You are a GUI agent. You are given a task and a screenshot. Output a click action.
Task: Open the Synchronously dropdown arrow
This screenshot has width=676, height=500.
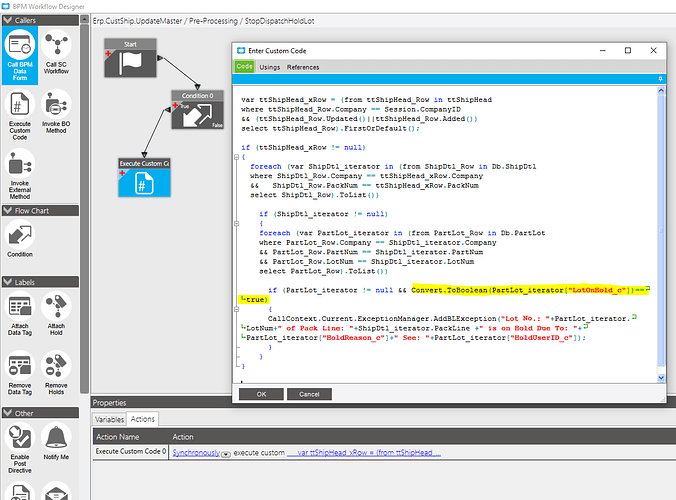click(225, 454)
